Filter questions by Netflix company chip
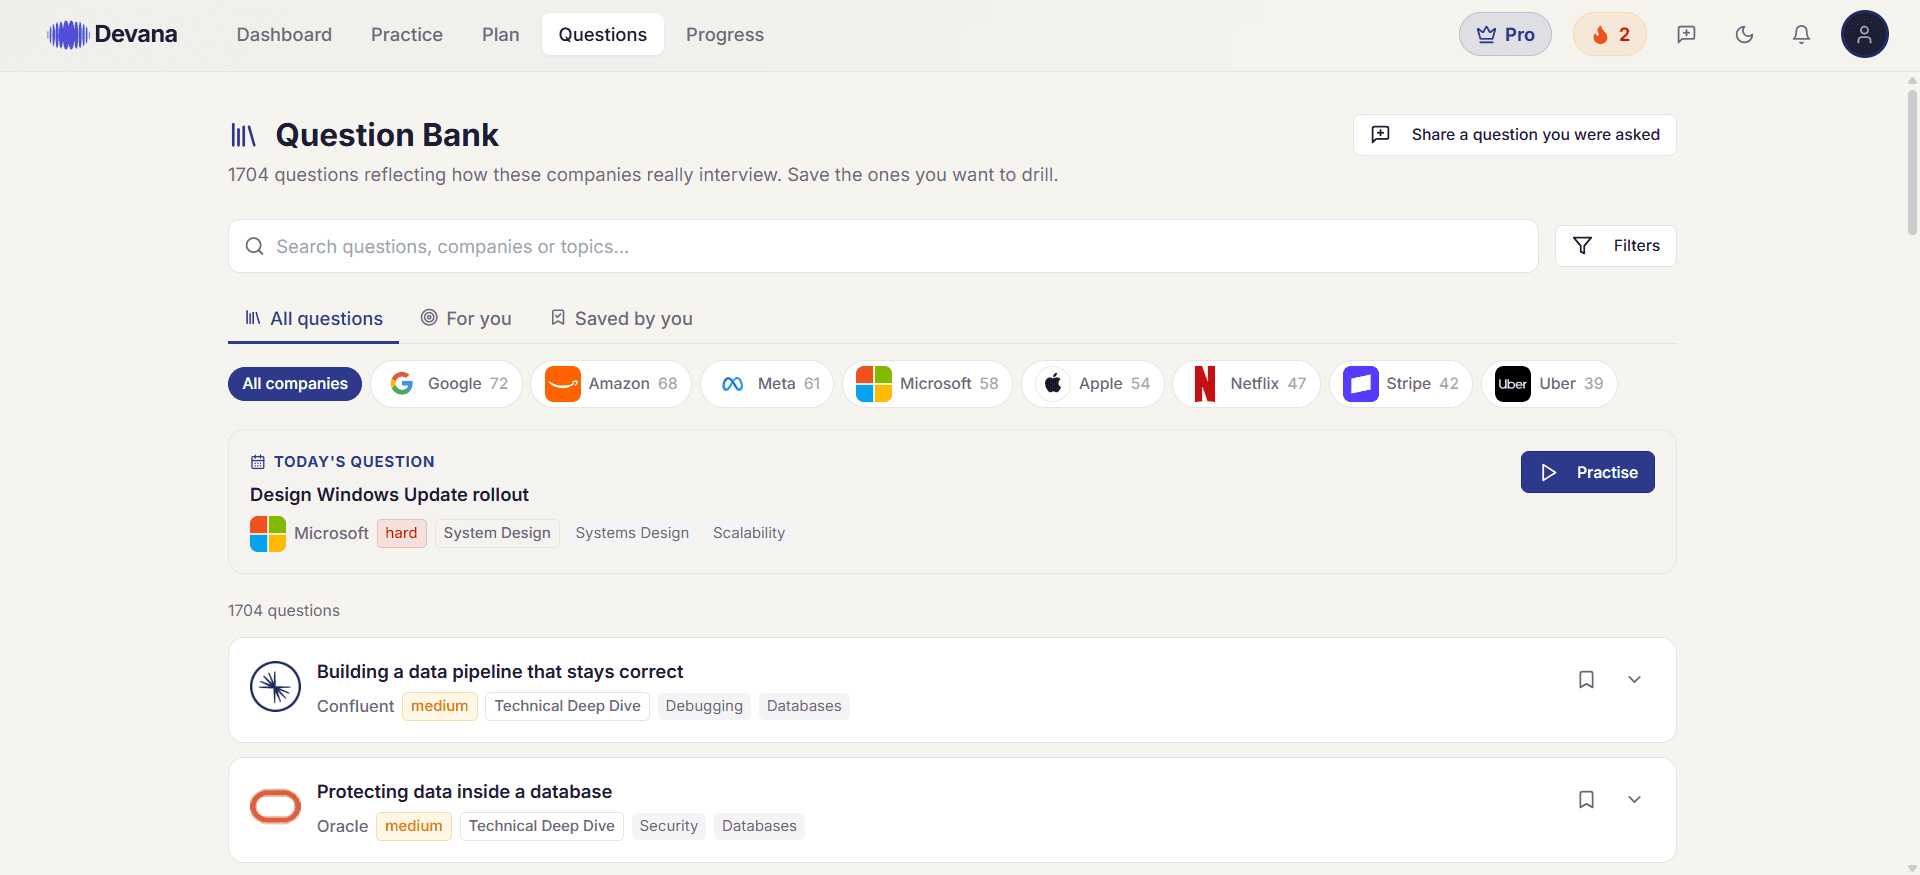The image size is (1920, 875). (x=1246, y=384)
